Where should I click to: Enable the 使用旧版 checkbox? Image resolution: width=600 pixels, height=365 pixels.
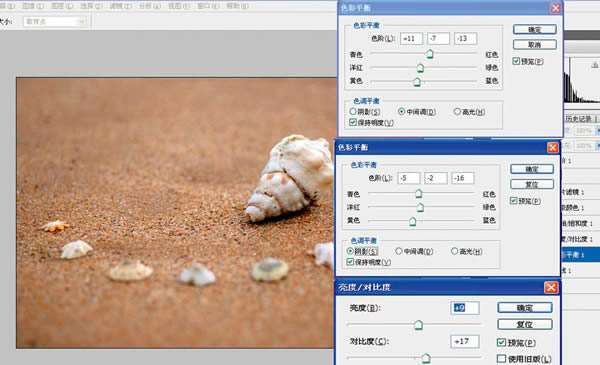pyautogui.click(x=501, y=358)
